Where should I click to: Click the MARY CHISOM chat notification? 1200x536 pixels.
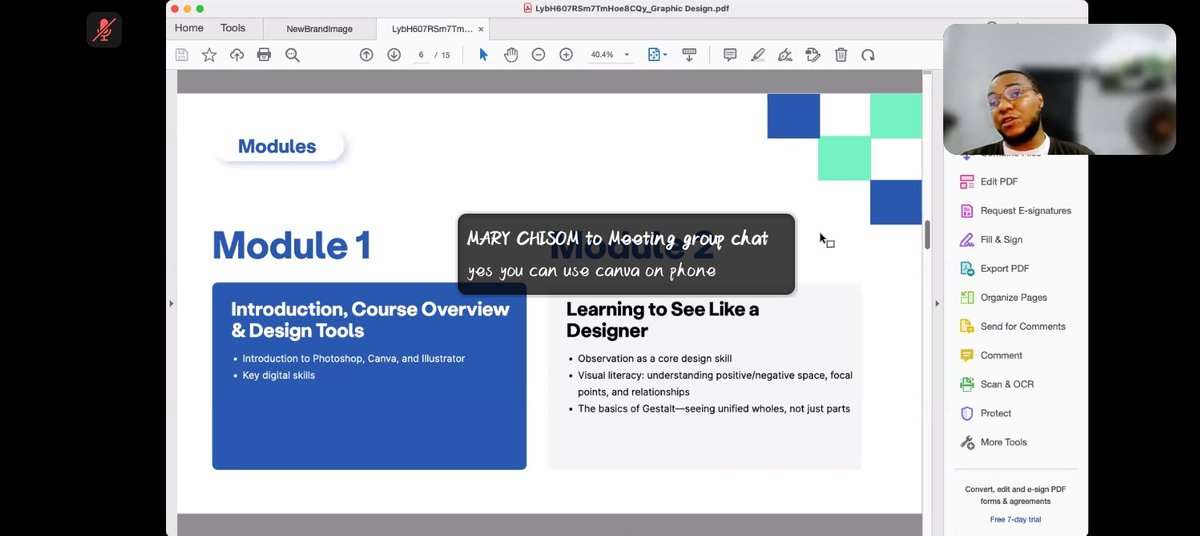point(626,254)
